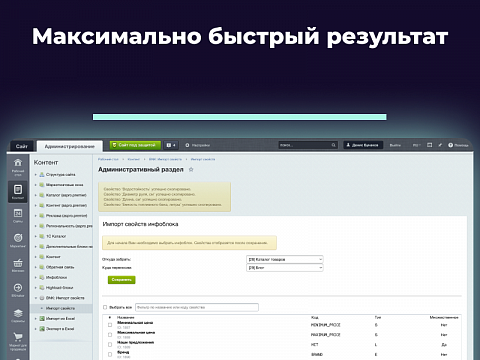The width and height of the screenshot is (480, 360).
Task: Expand the Инфоблоки tree node
Action: [36, 277]
